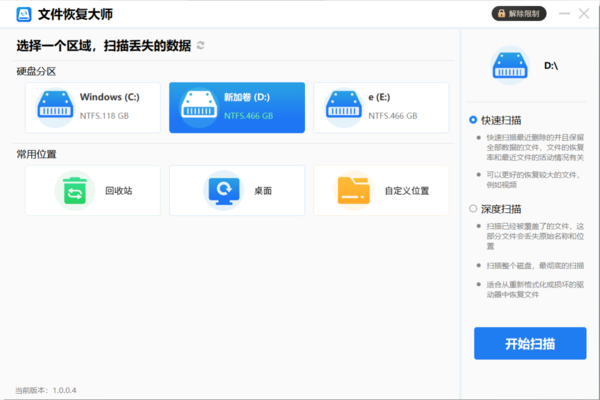Click the 深度扫描 option label text
This screenshot has width=600, height=400.
(x=501, y=209)
